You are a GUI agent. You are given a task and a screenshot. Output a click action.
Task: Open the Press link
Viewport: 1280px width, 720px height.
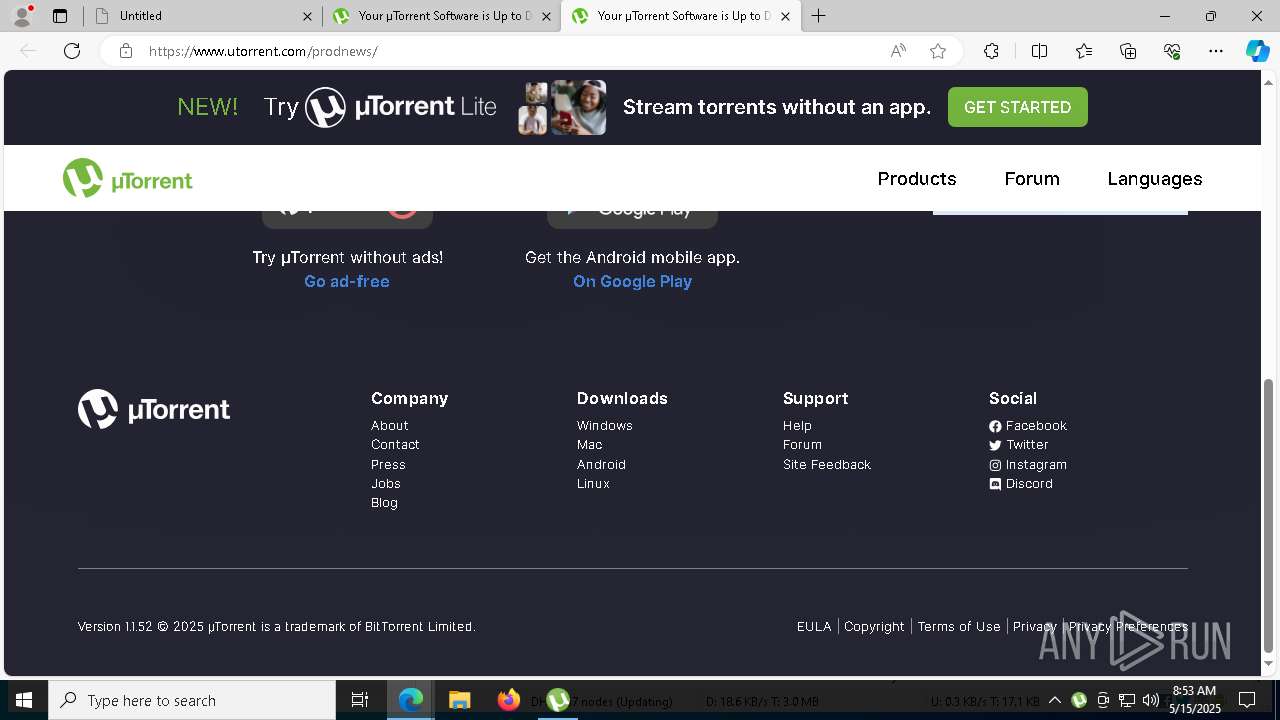tap(388, 465)
